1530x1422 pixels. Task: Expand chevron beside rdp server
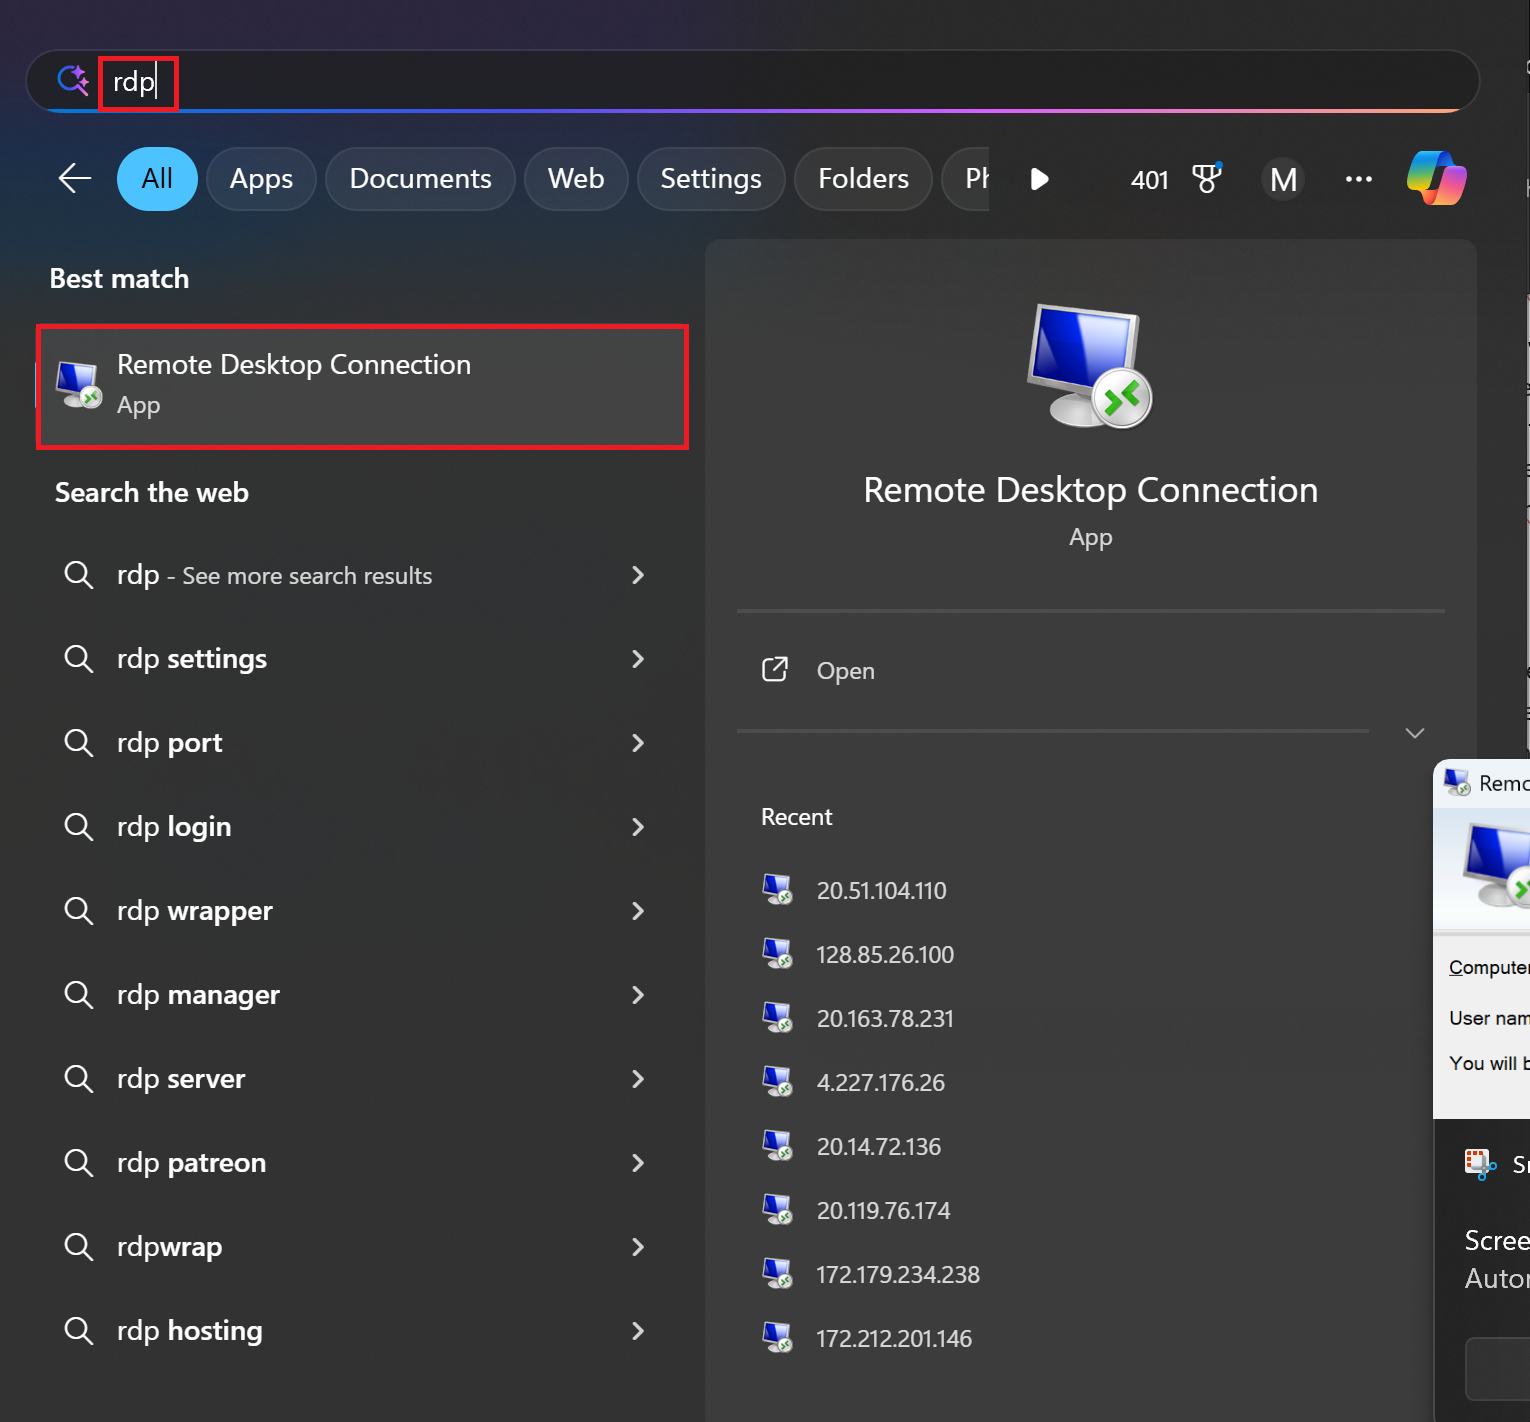(x=637, y=1079)
